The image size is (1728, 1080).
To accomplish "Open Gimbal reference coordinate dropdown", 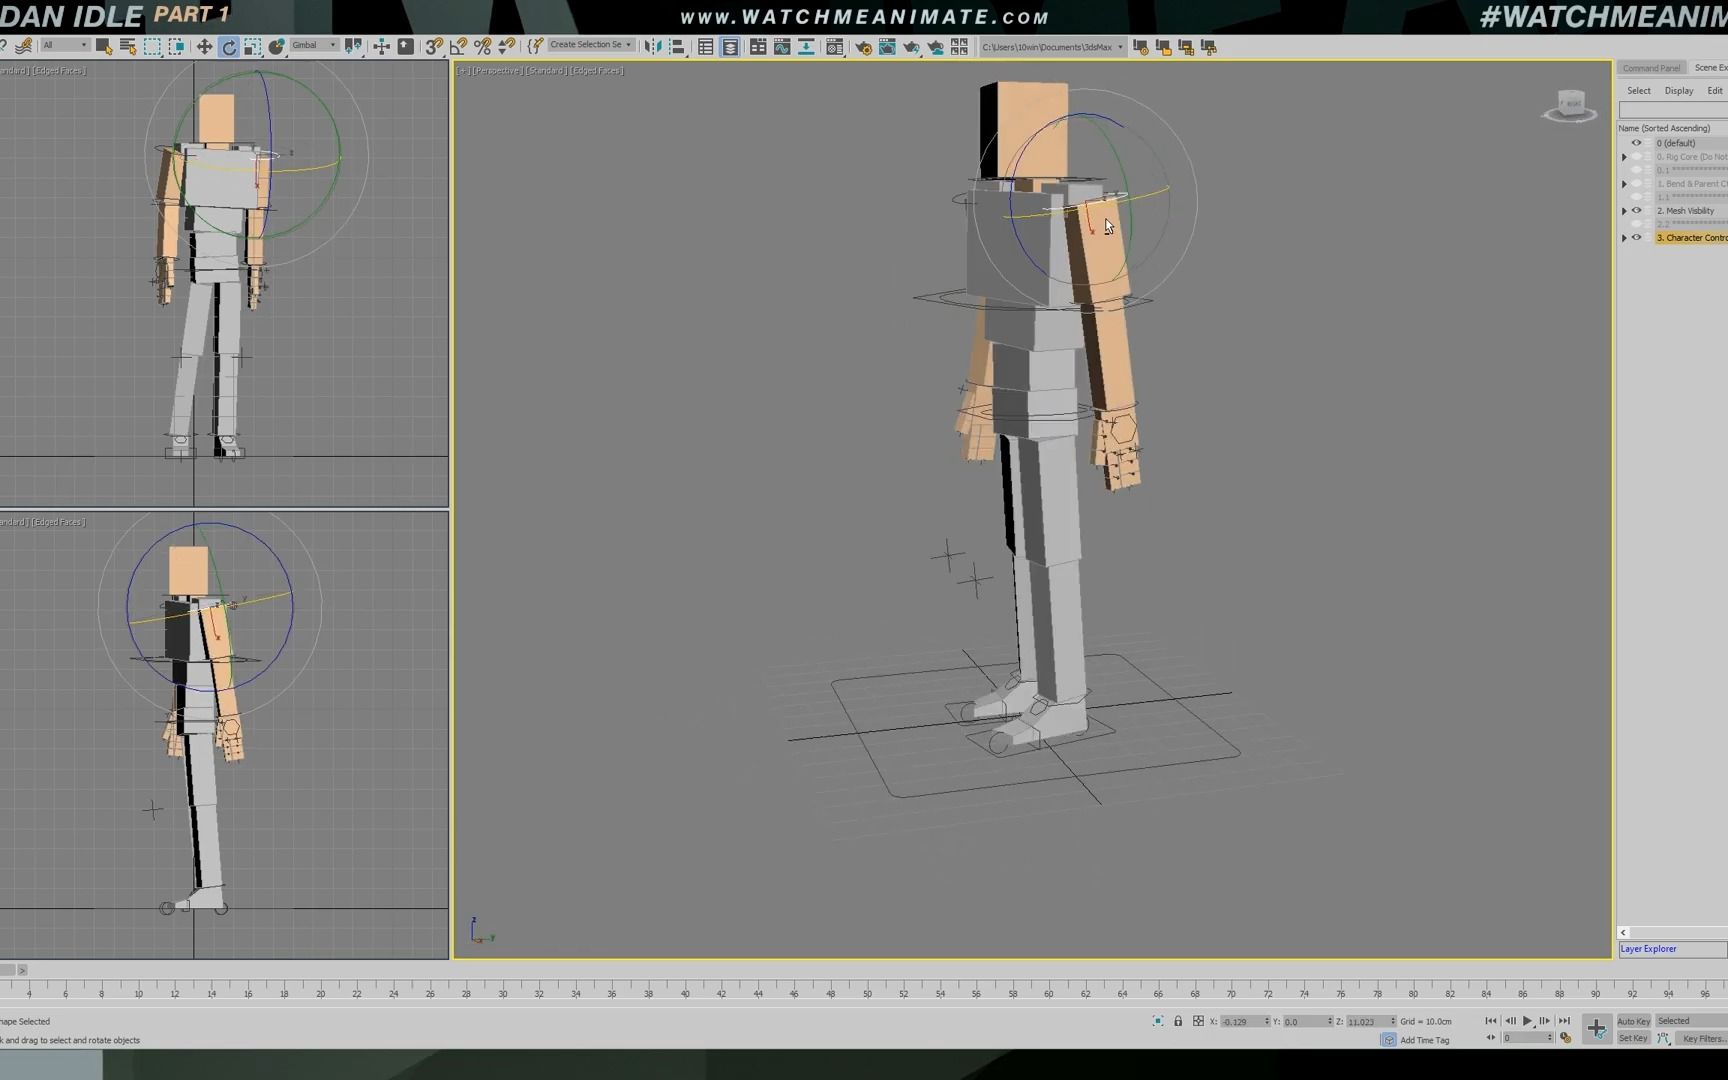I will (x=314, y=45).
